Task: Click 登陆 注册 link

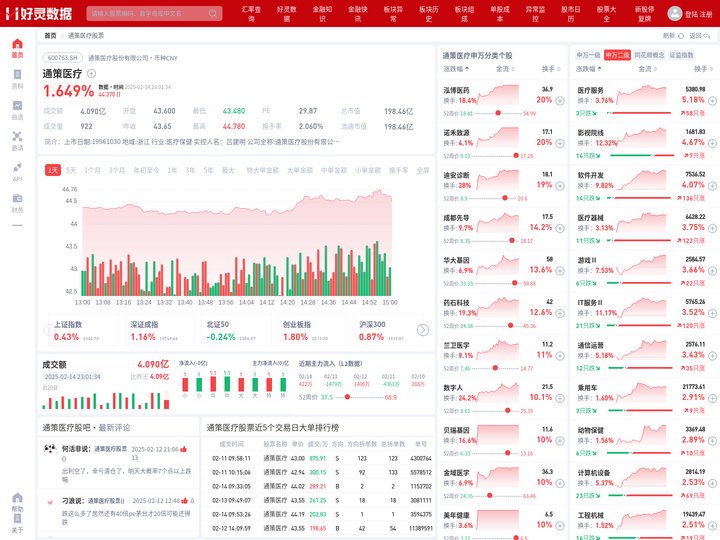Action: 698,14
